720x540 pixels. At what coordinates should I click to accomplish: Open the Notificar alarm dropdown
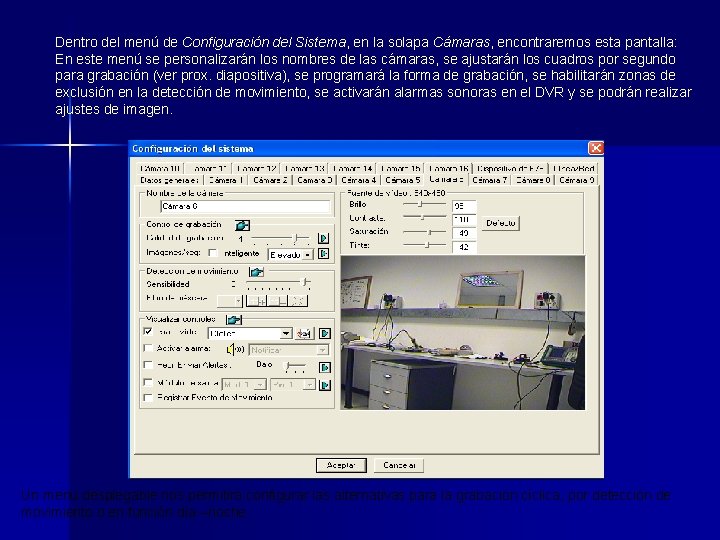(x=288, y=350)
